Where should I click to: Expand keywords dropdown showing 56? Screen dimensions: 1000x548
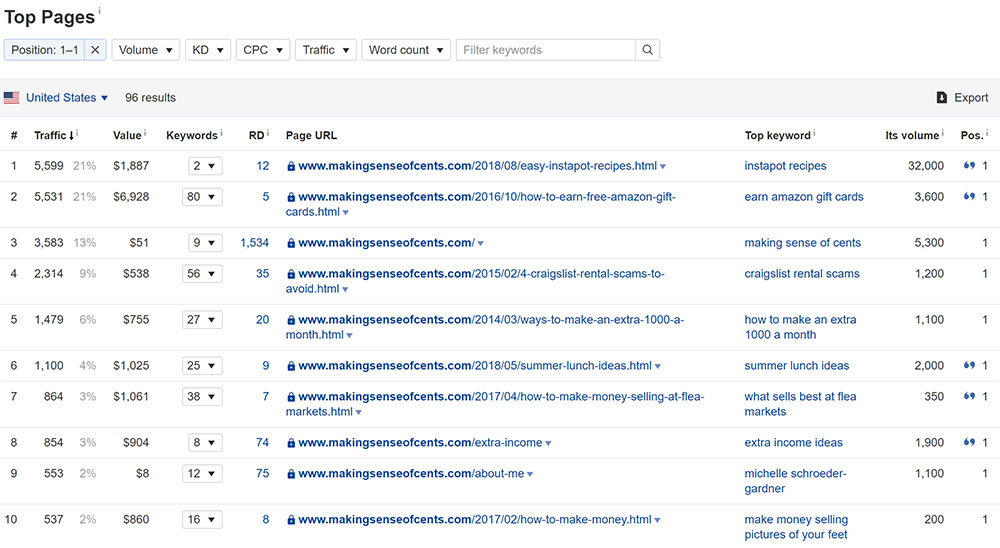pos(202,274)
